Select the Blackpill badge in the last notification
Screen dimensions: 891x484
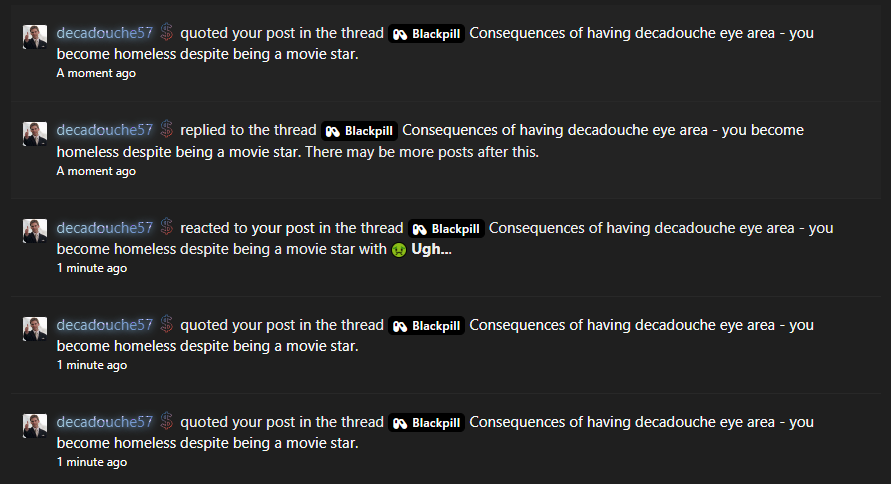pyautogui.click(x=426, y=423)
